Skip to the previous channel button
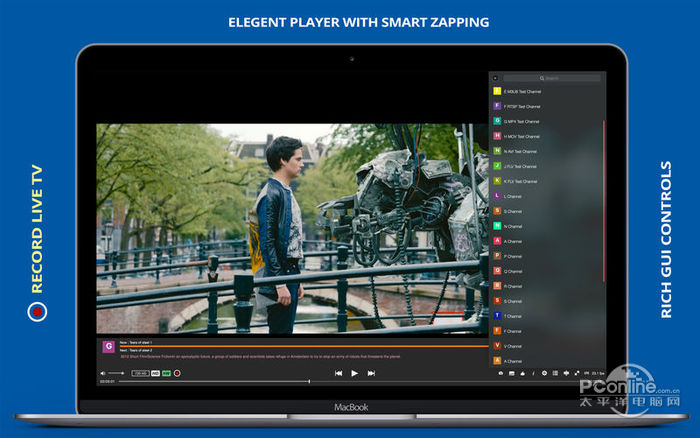This screenshot has height=438, width=700. coord(338,373)
